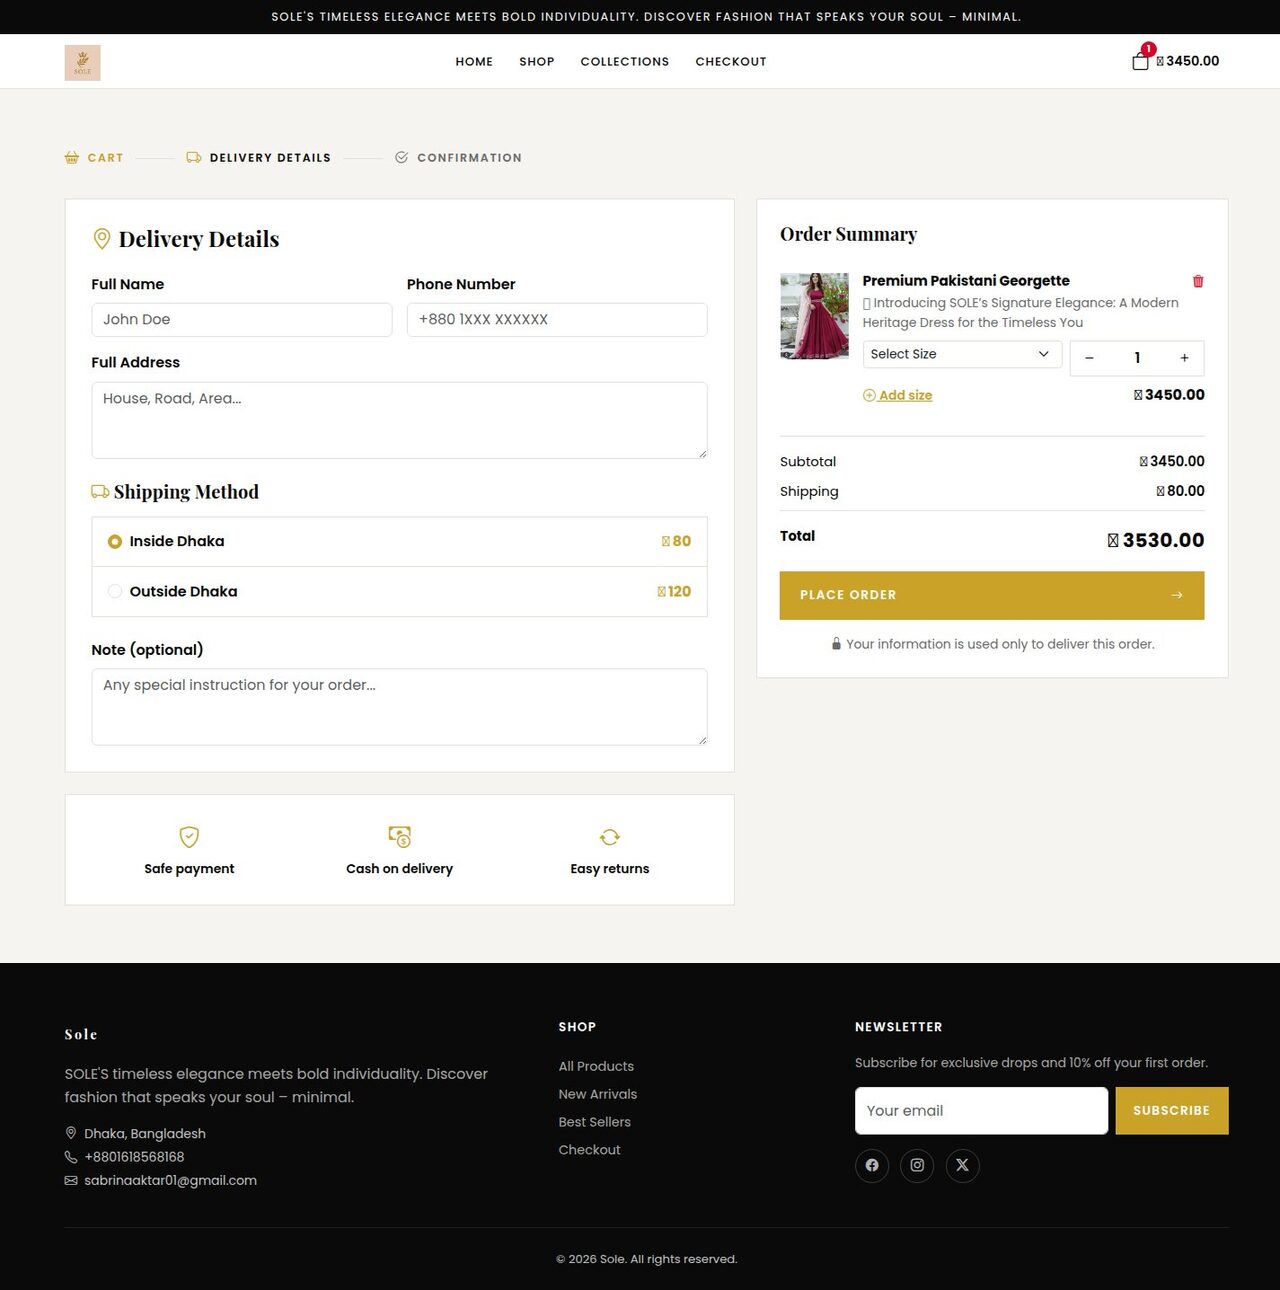Open the Instagram social icon
Viewport: 1280px width, 1290px height.
click(x=917, y=1165)
